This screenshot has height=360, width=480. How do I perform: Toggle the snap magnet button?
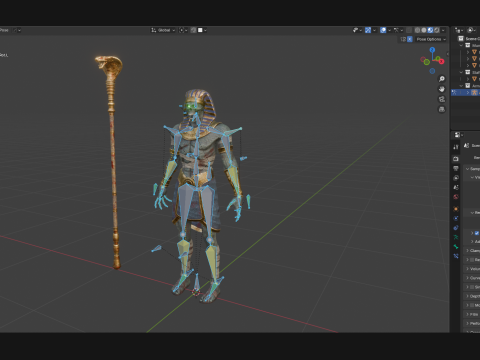[193, 30]
